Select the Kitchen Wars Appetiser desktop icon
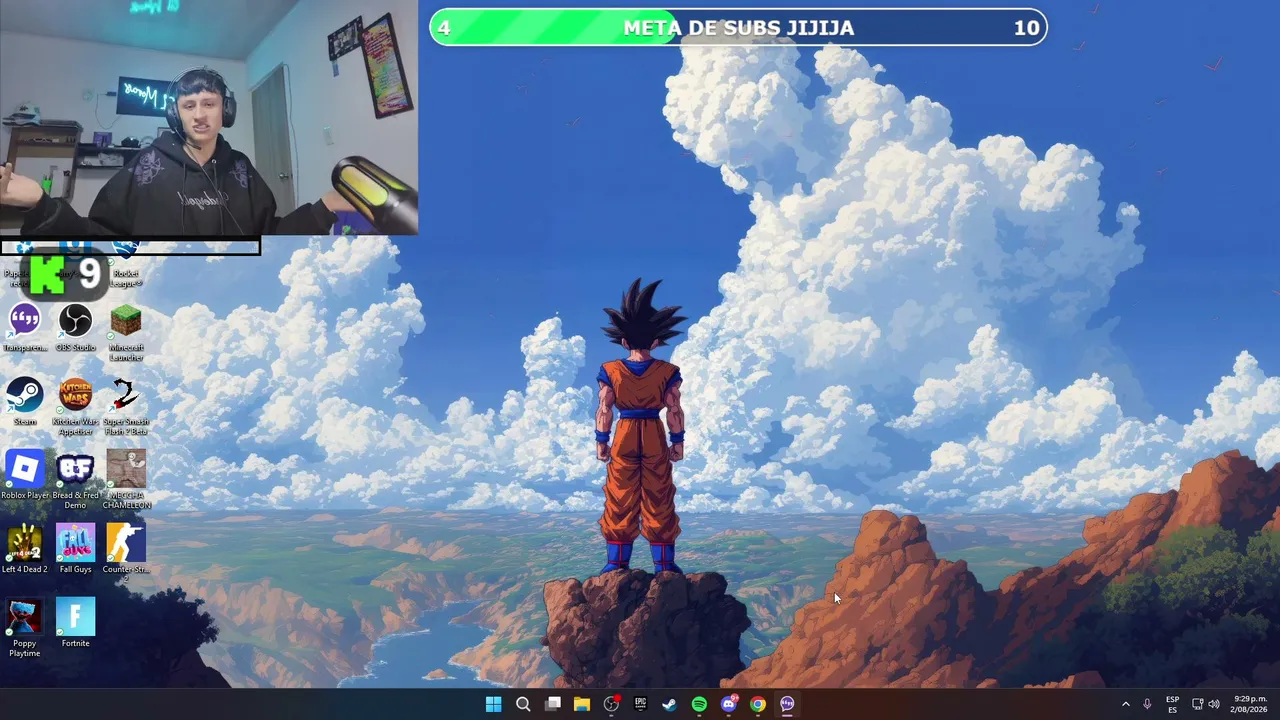 point(75,407)
